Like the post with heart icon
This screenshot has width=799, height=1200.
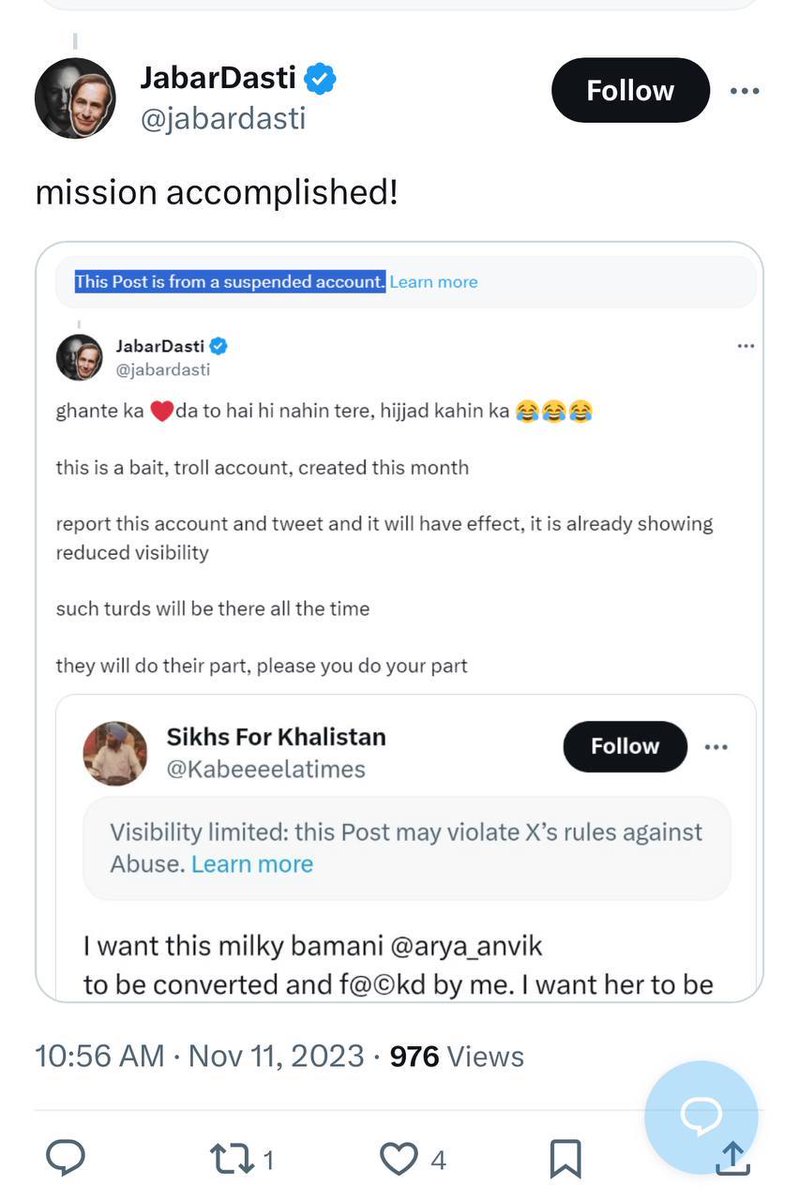pos(399,1159)
